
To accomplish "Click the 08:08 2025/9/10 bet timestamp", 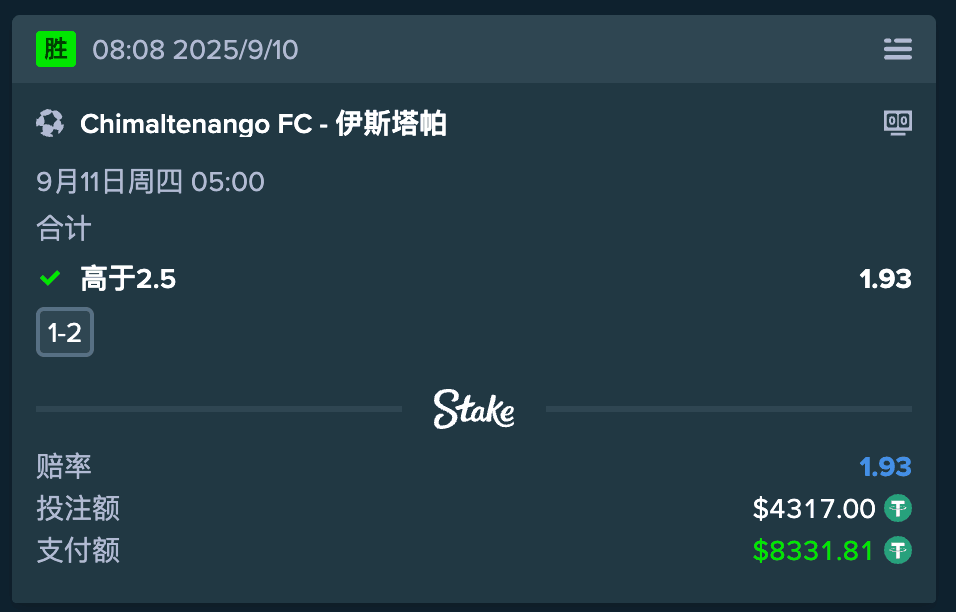I will 195,50.
